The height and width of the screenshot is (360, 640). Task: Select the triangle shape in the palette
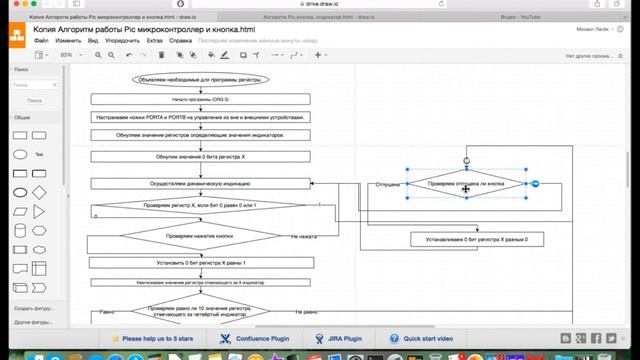pos(39,212)
